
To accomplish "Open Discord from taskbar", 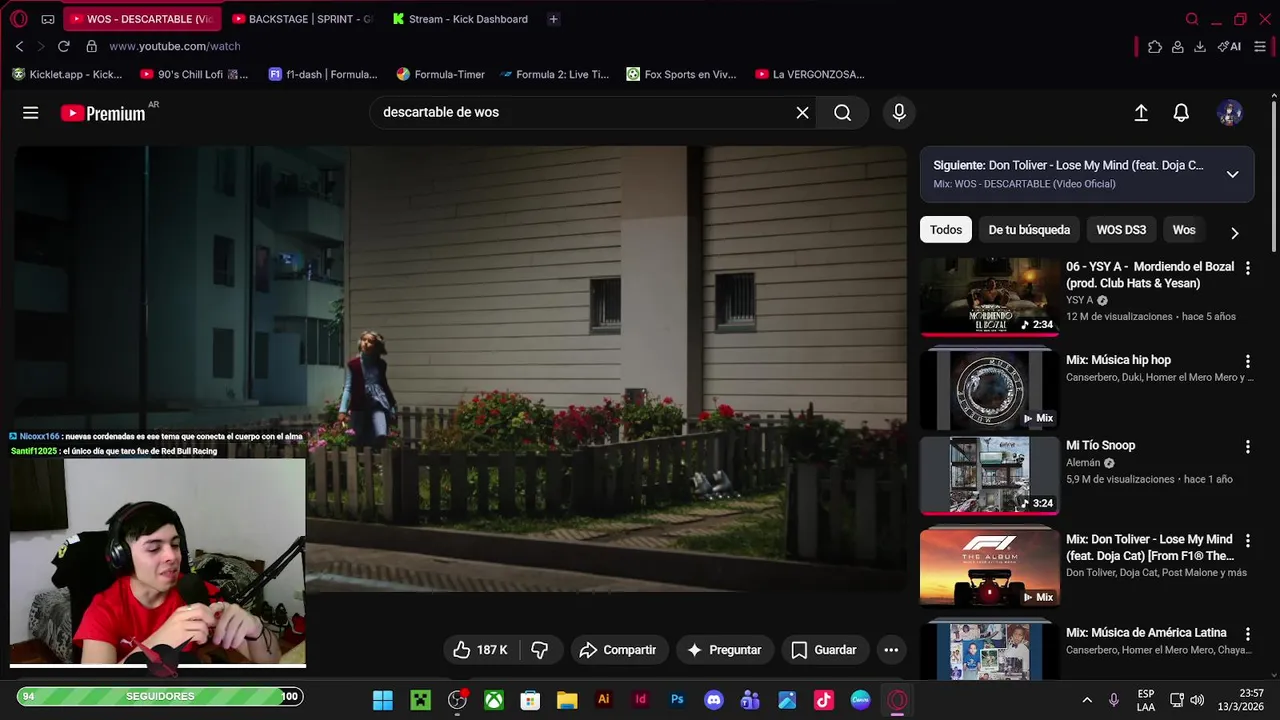I will tap(714, 700).
